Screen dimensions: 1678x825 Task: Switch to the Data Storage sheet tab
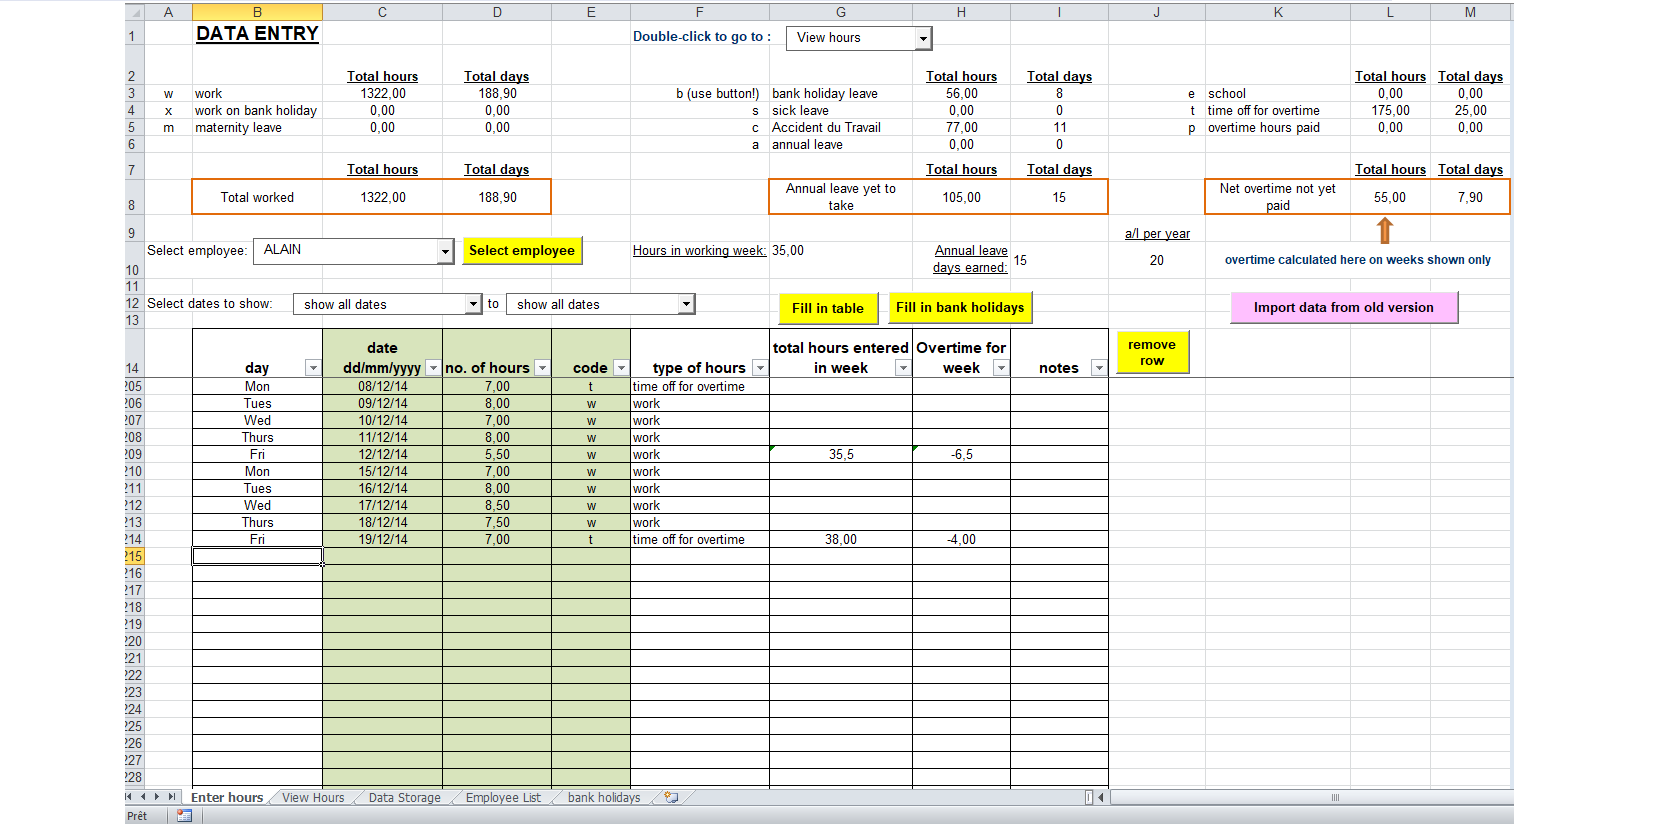[404, 798]
